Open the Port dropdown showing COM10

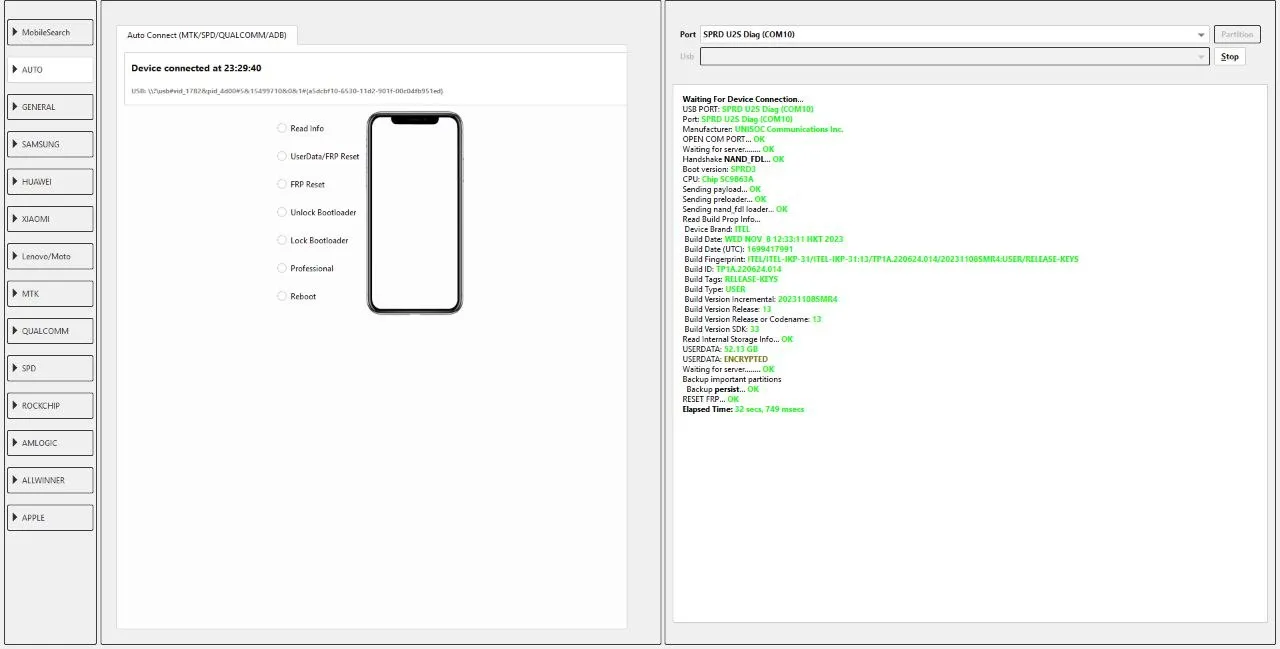coord(953,34)
